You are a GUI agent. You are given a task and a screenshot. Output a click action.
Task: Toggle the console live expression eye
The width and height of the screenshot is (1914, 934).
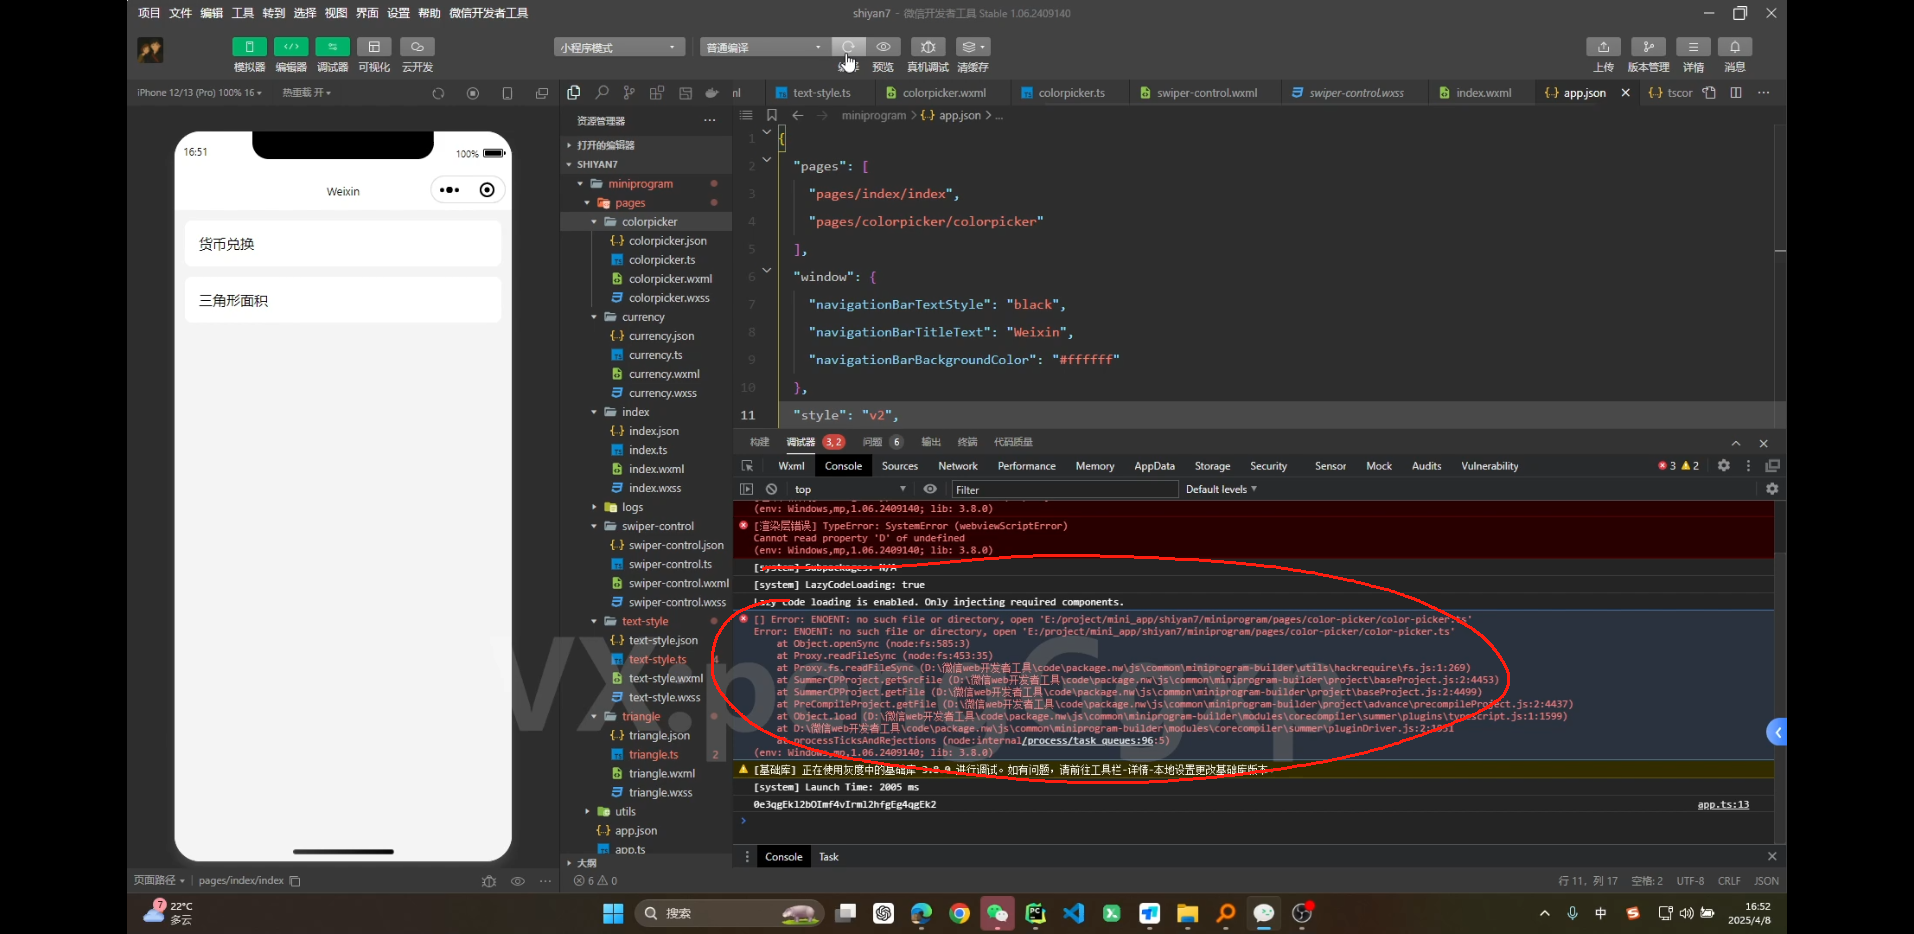click(930, 489)
